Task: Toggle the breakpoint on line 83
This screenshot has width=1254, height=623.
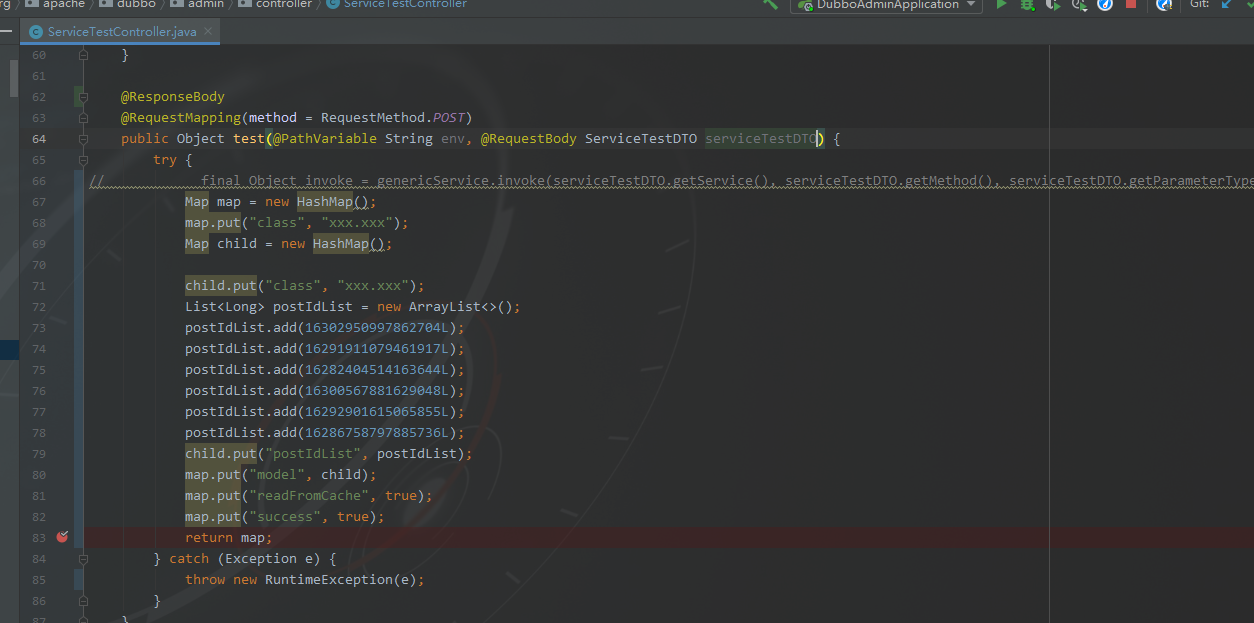Action: tap(63, 537)
